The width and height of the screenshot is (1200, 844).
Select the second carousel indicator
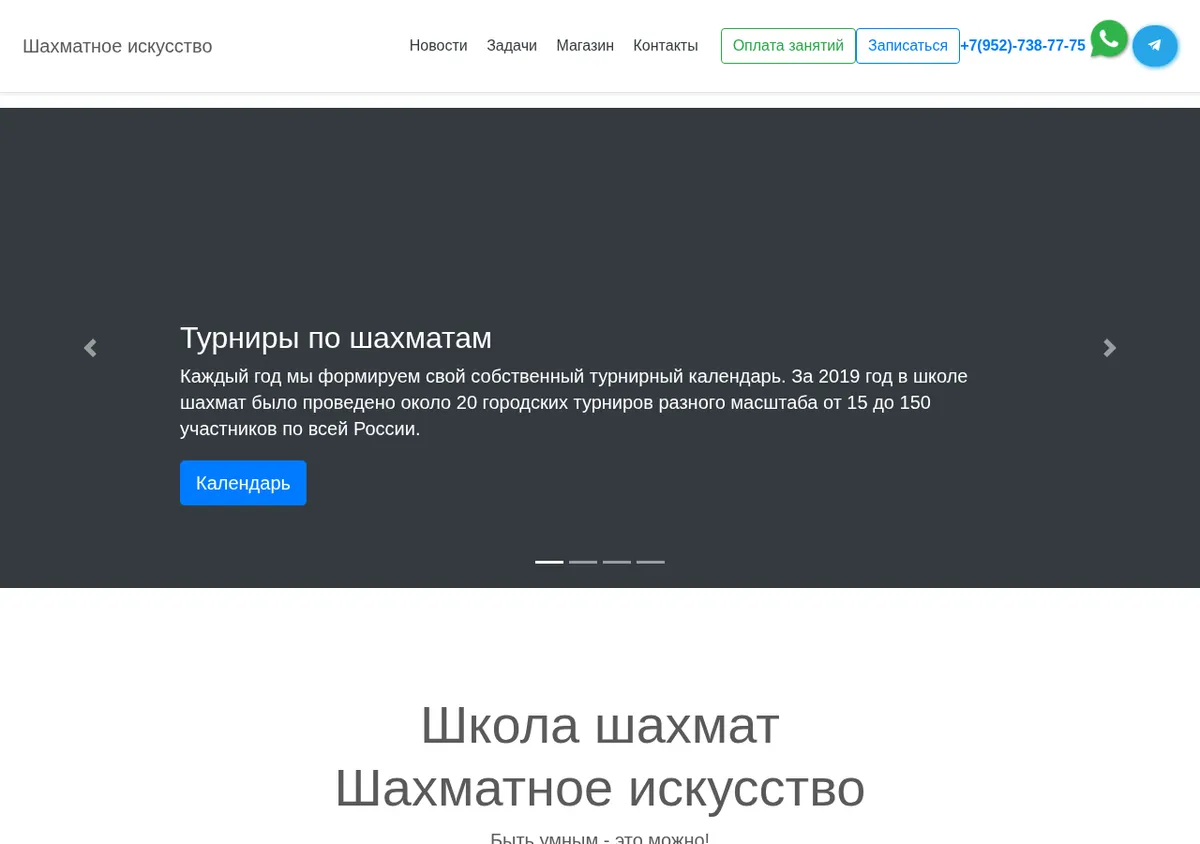click(x=583, y=562)
